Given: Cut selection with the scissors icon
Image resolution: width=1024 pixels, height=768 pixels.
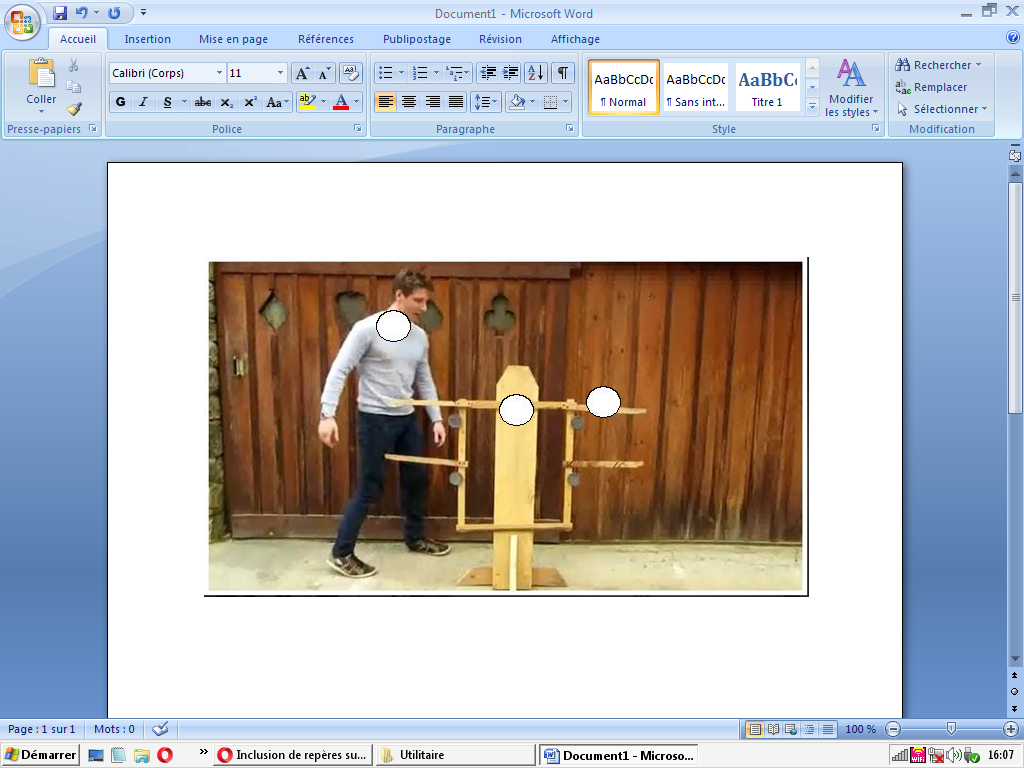Looking at the screenshot, I should [74, 65].
